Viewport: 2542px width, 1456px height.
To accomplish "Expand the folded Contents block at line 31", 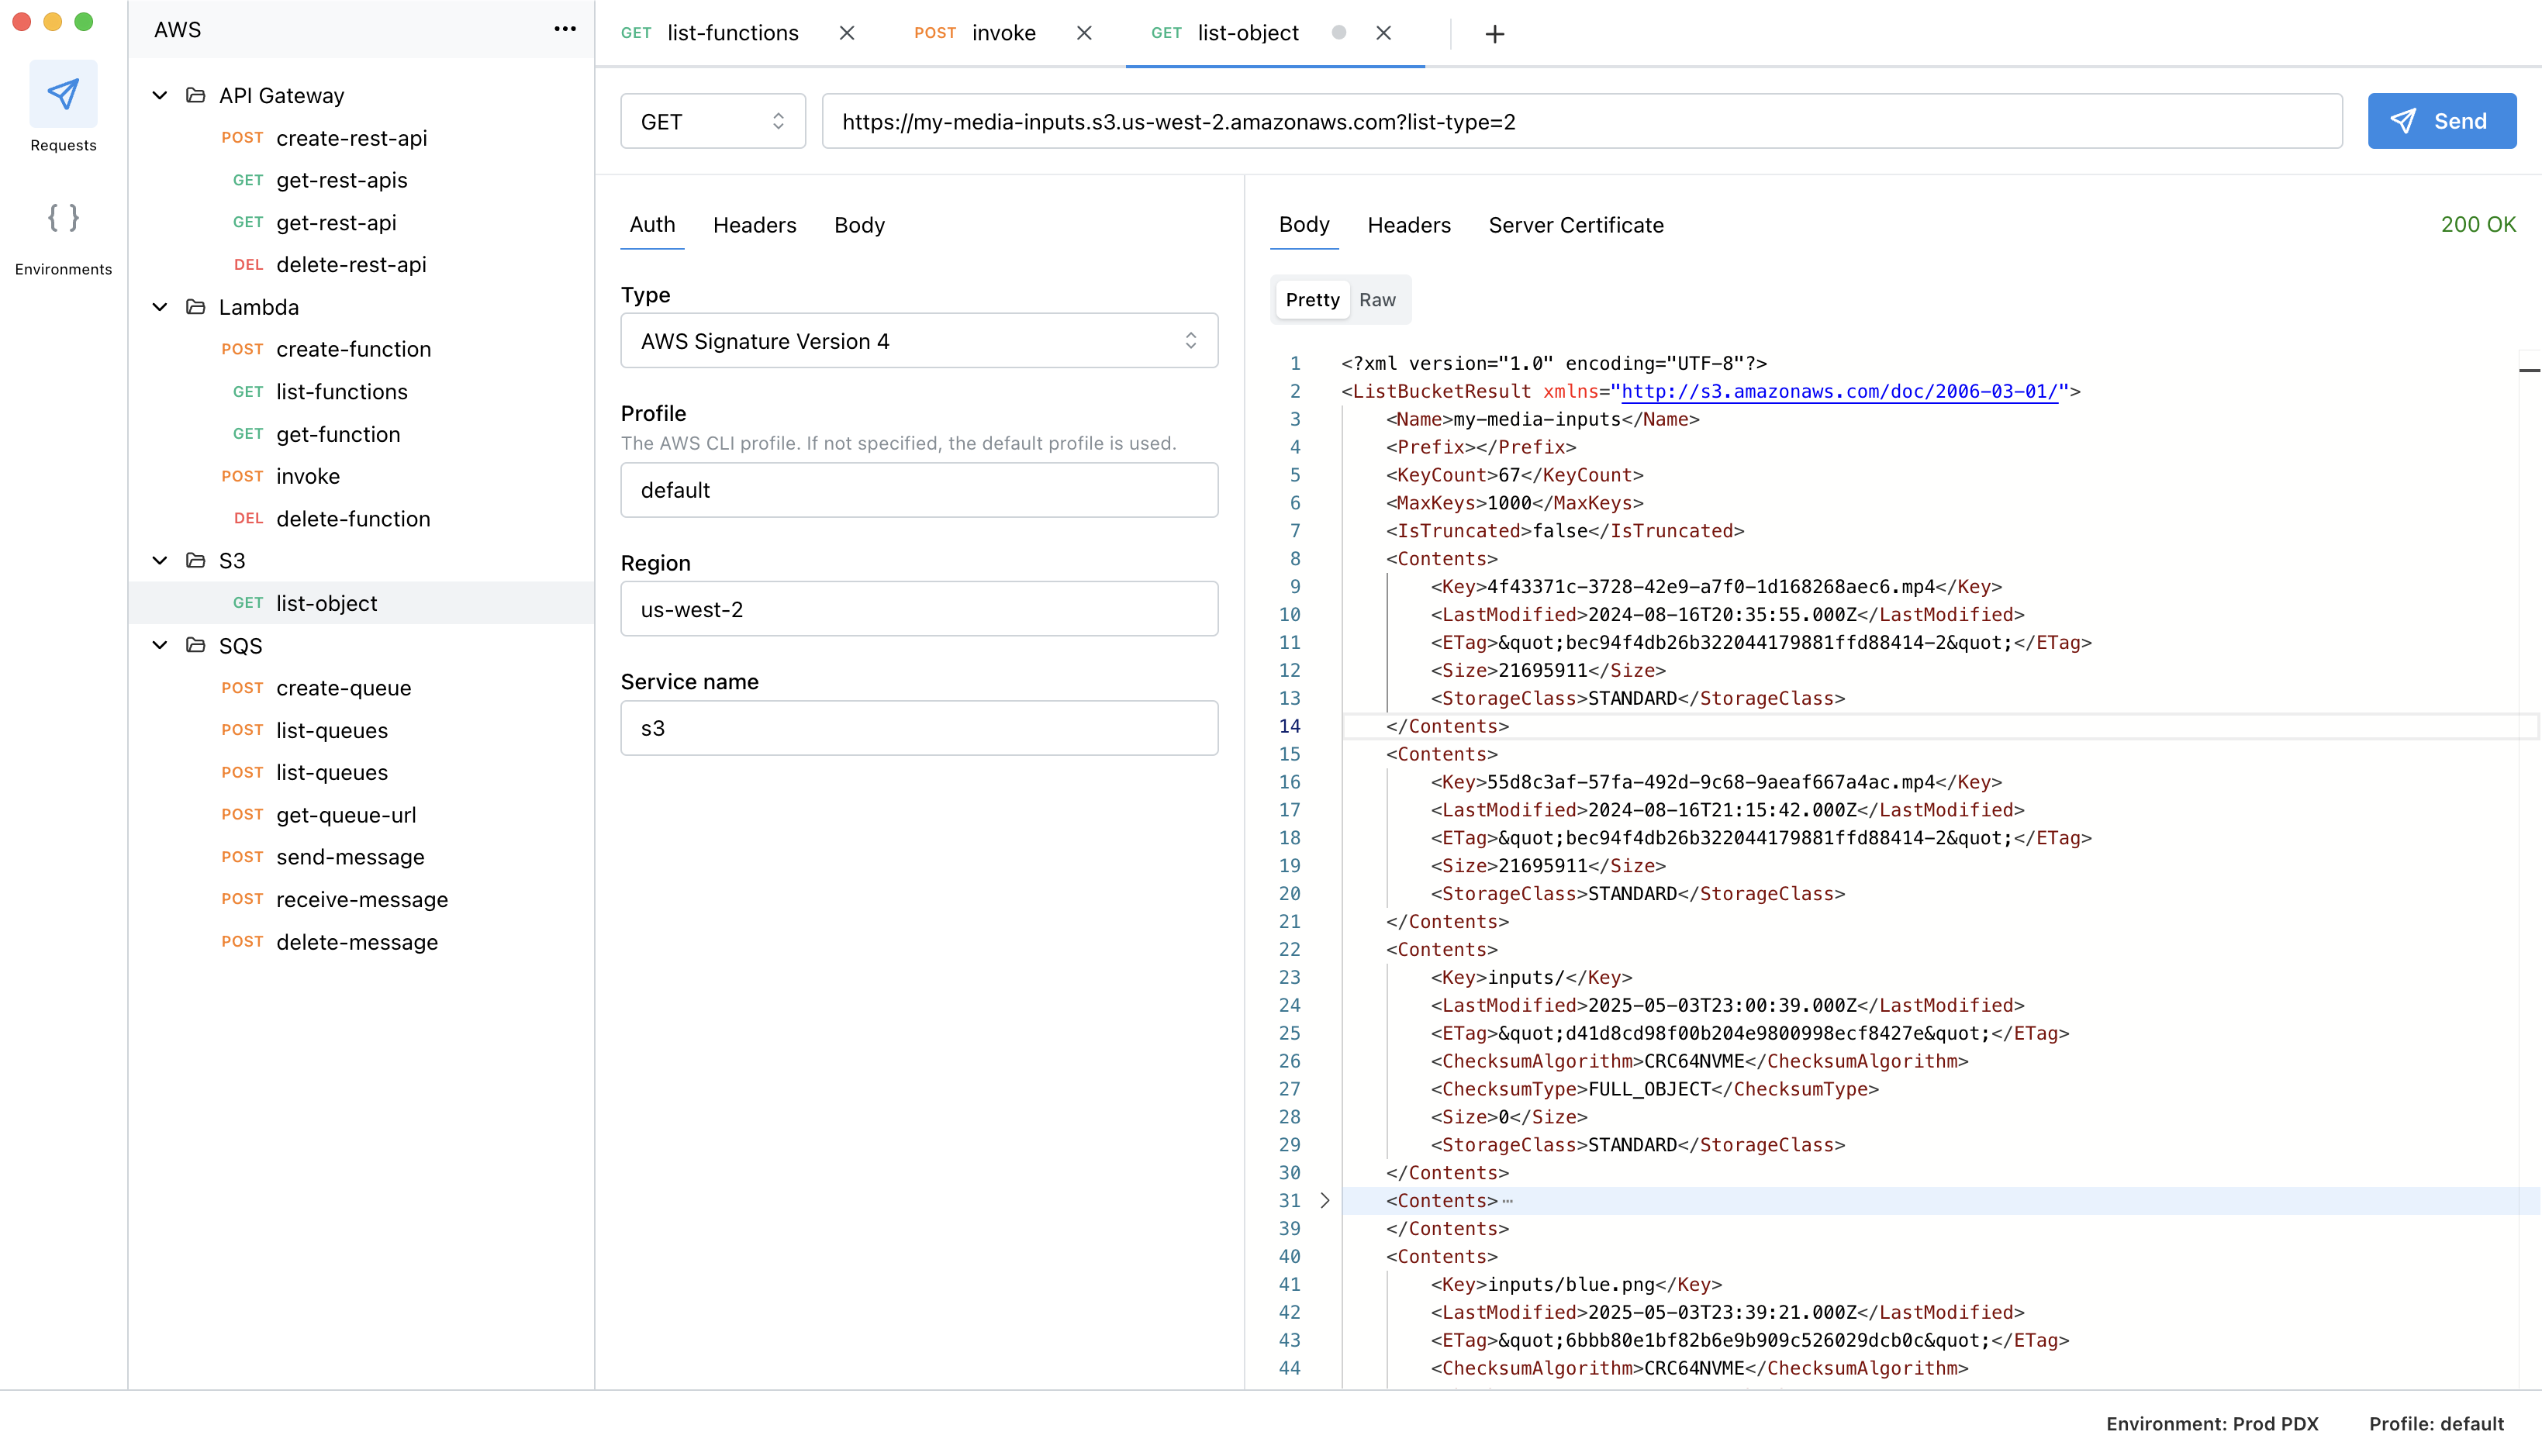I will (1325, 1200).
